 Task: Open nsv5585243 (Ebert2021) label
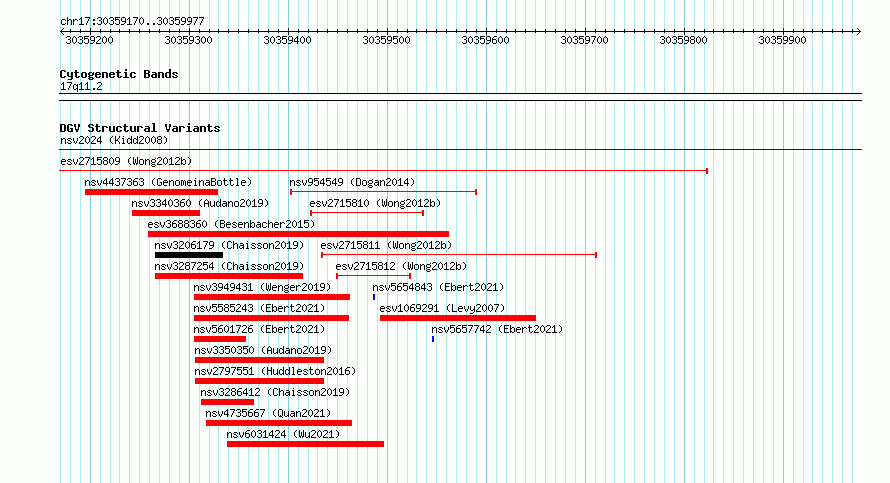point(259,308)
